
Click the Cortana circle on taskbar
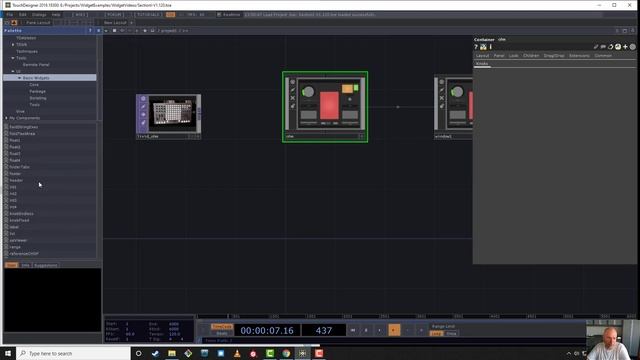pyautogui.click(x=138, y=353)
